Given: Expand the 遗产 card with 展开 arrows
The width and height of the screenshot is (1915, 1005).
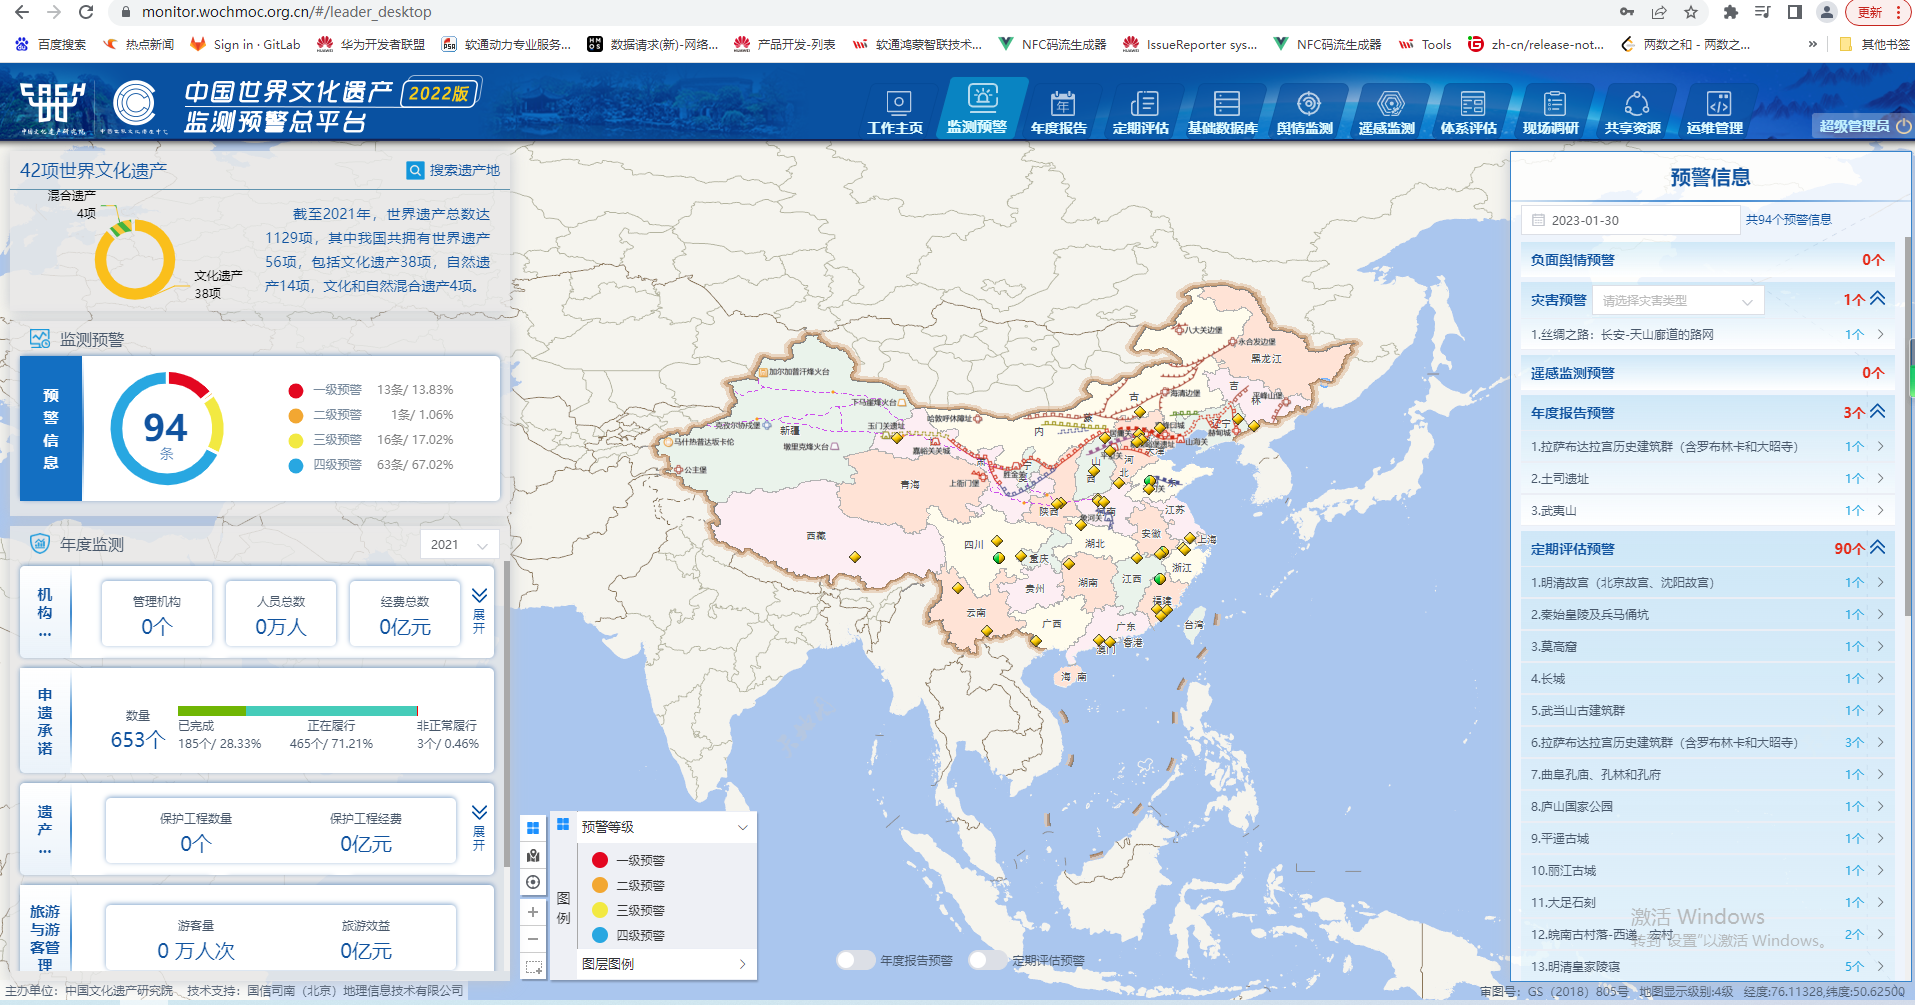Looking at the screenshot, I should point(479,828).
